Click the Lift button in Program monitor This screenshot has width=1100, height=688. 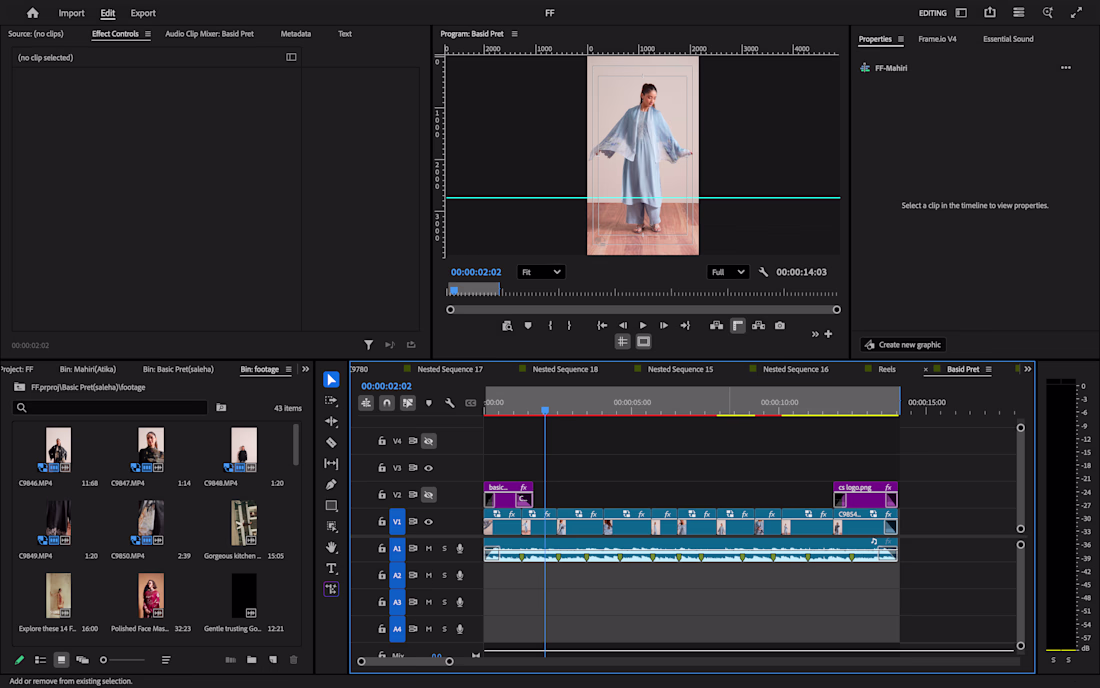(716, 325)
